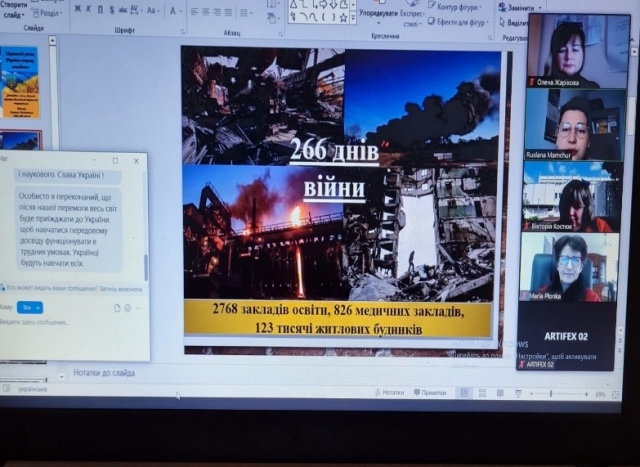
Task: Toggle Нотатки in status bar
Action: (x=389, y=392)
